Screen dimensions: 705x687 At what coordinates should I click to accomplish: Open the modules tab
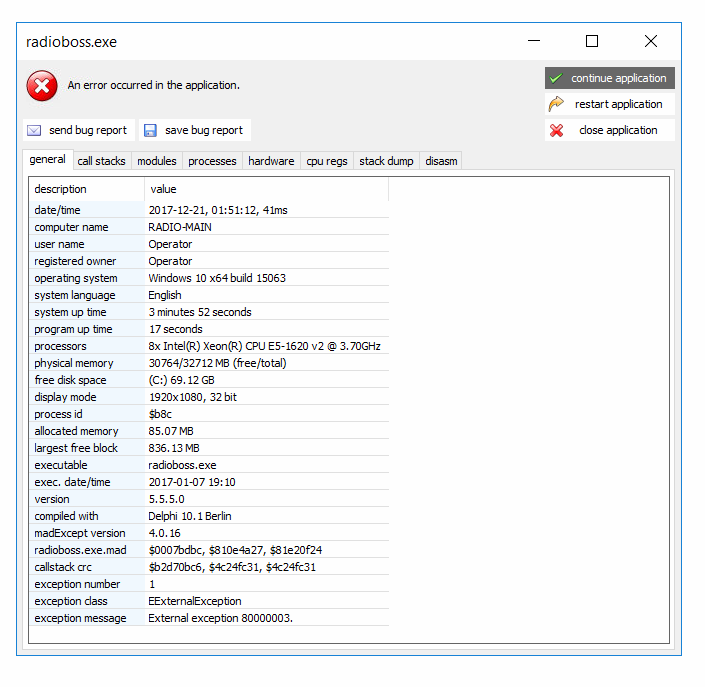click(x=157, y=161)
